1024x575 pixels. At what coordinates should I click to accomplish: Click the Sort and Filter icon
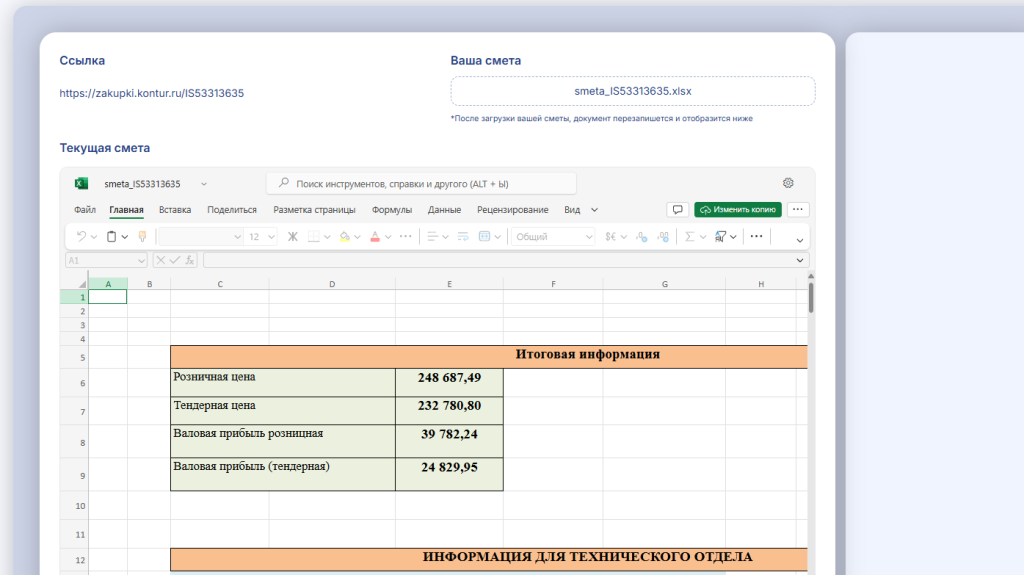(x=721, y=237)
